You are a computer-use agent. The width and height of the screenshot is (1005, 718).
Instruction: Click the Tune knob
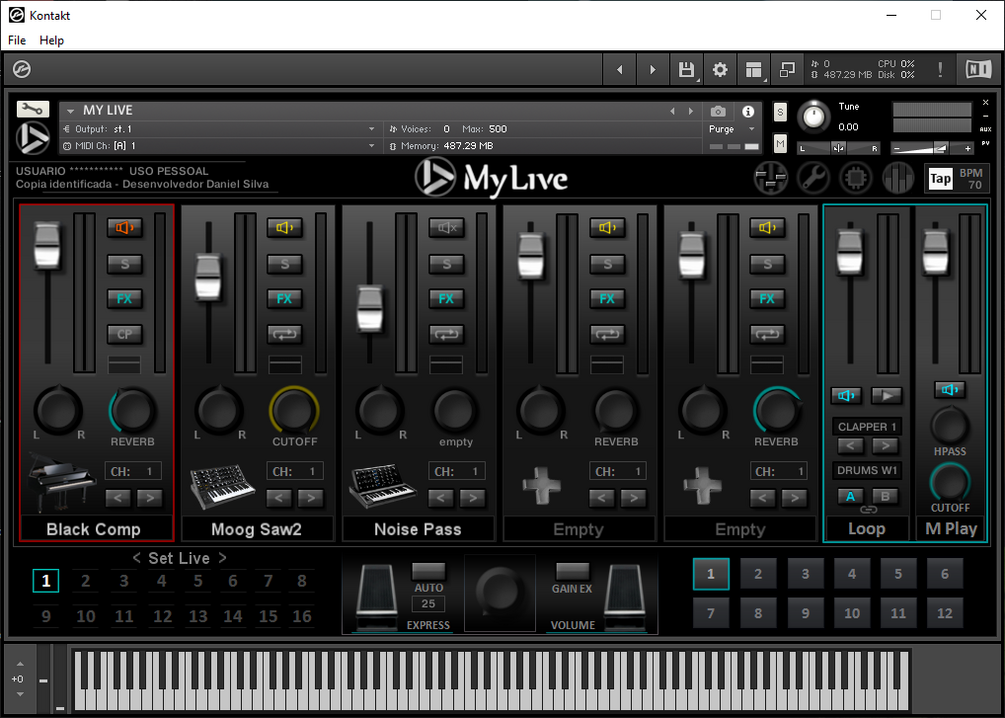(x=813, y=117)
